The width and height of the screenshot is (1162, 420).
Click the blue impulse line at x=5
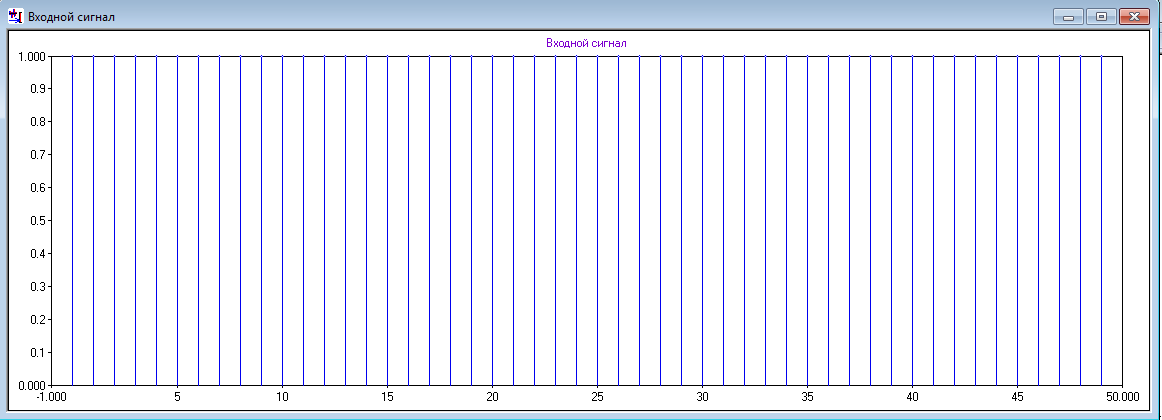click(177, 221)
